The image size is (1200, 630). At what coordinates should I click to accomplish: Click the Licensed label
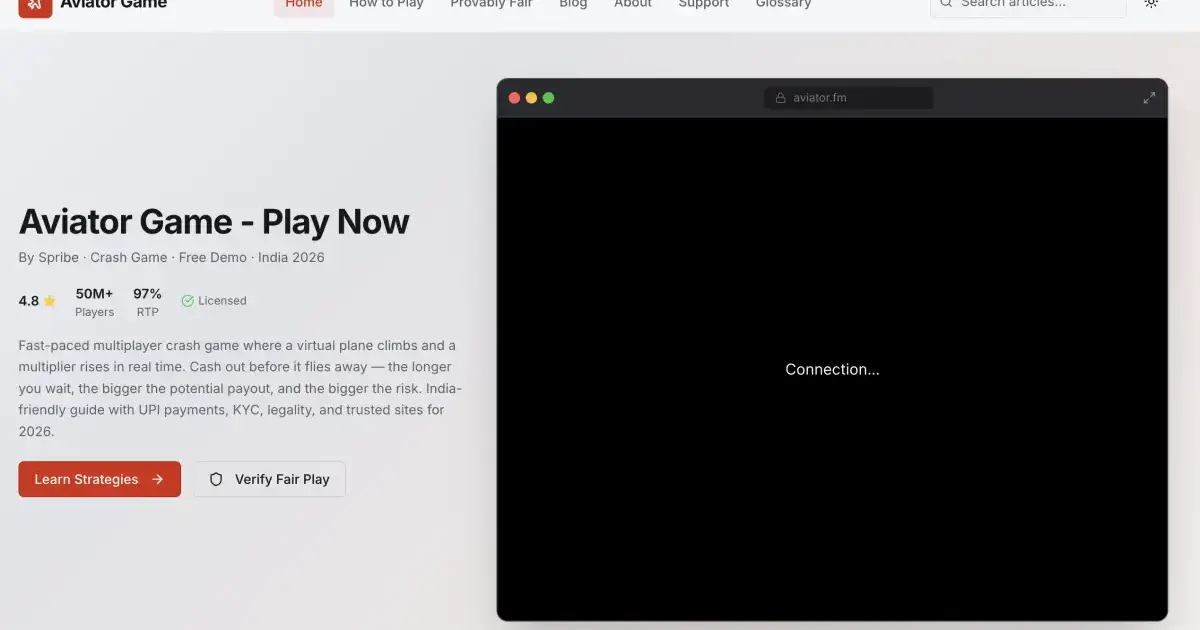click(222, 301)
